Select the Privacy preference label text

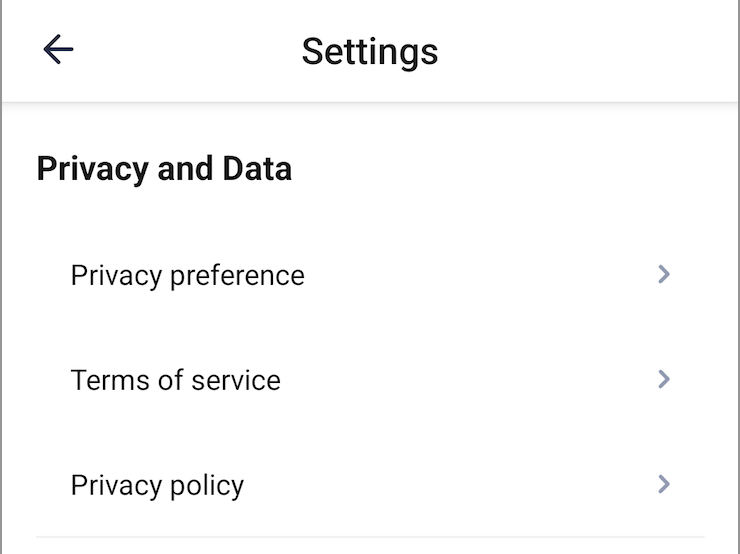(x=187, y=275)
